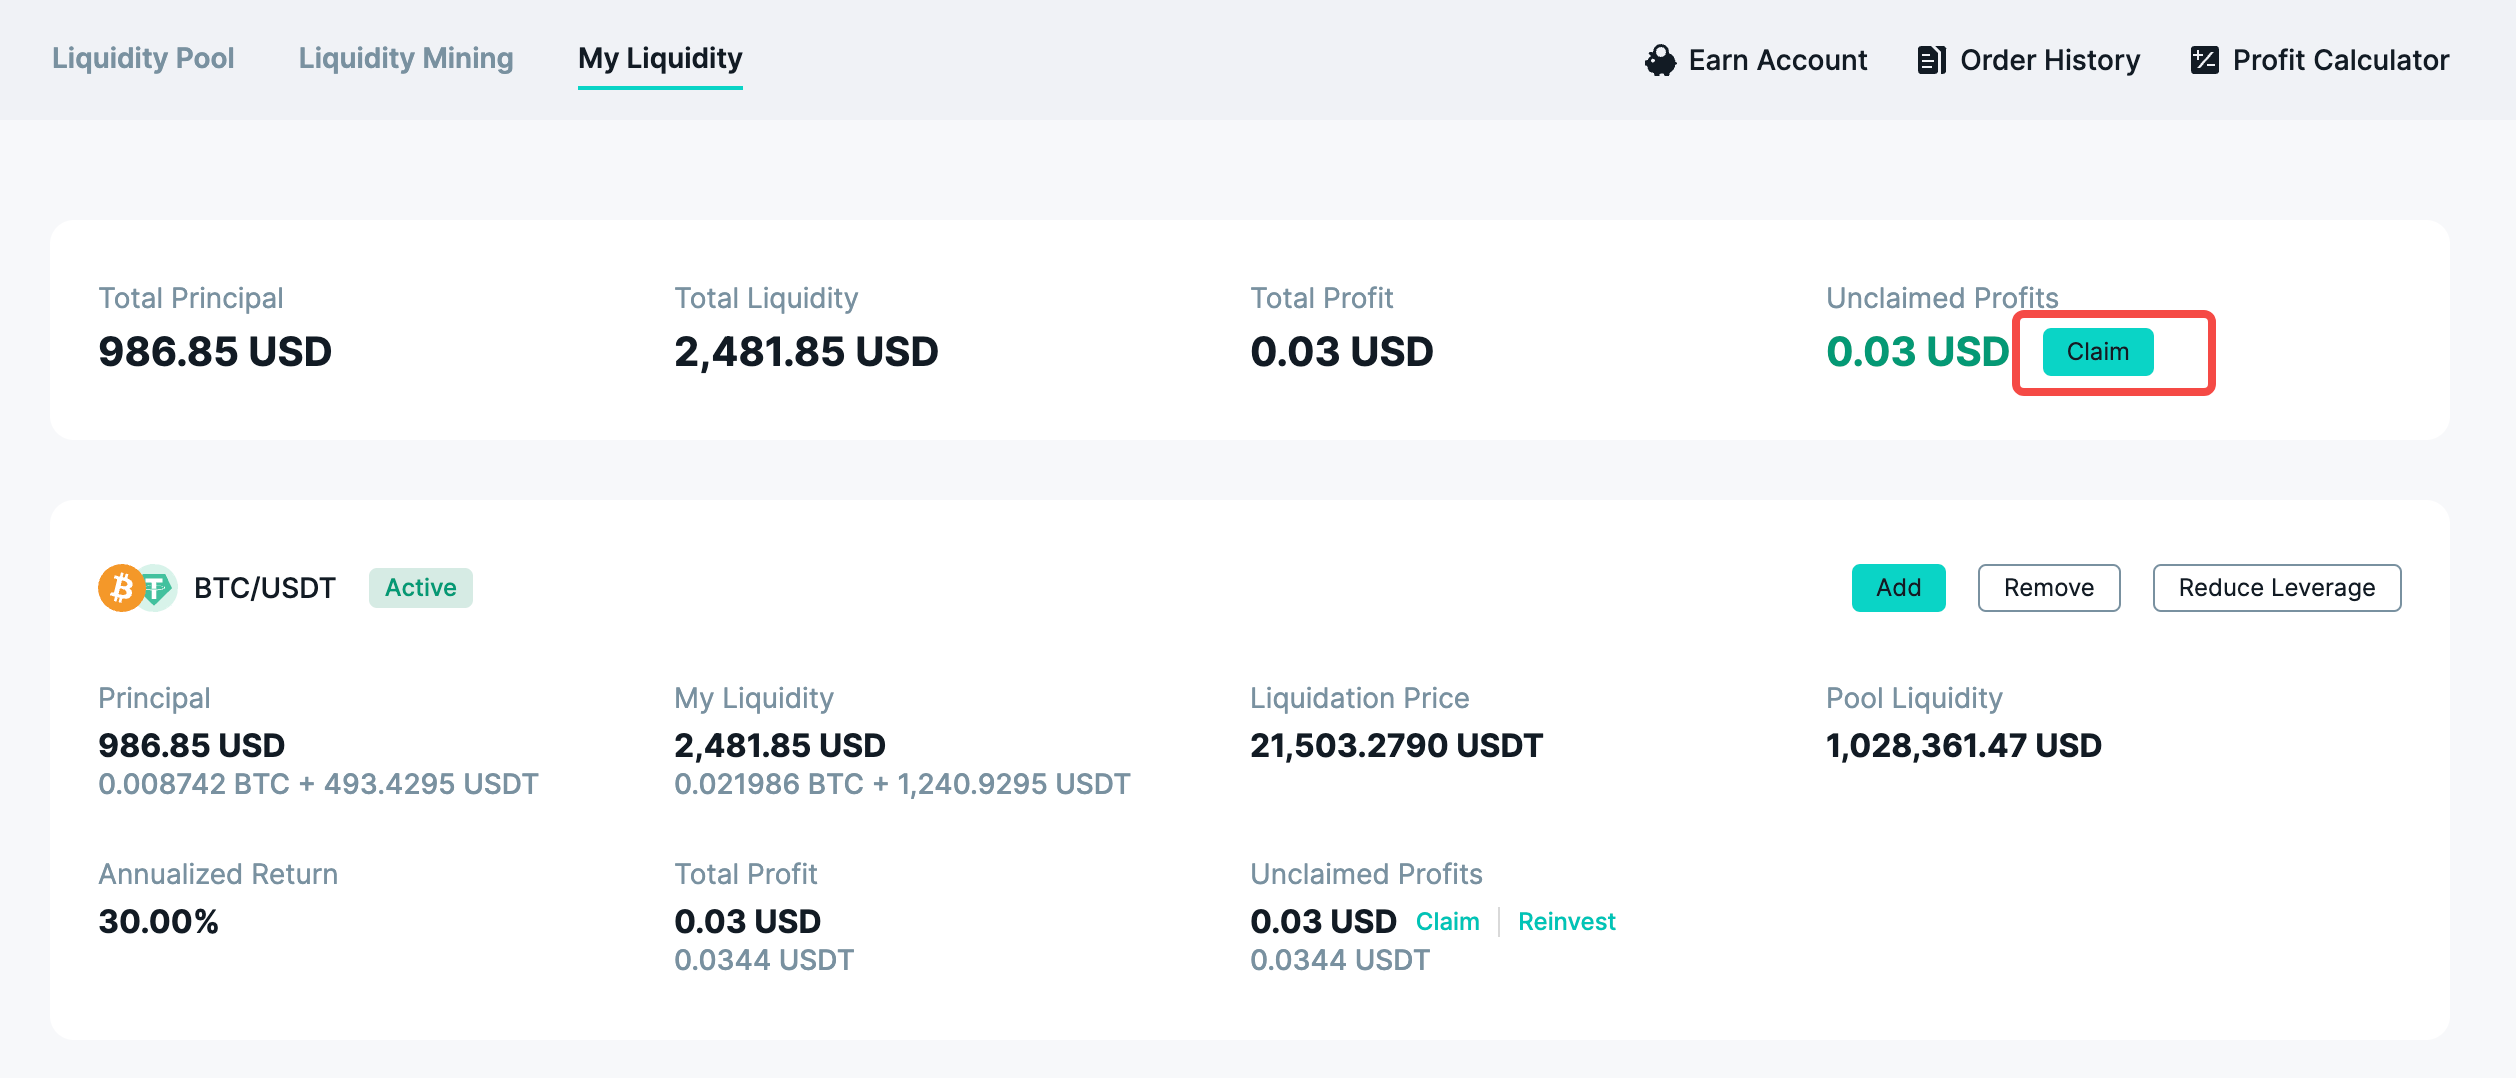Reinvest the BTC/USDT unclaimed profits
This screenshot has width=2516, height=1078.
[x=1566, y=921]
